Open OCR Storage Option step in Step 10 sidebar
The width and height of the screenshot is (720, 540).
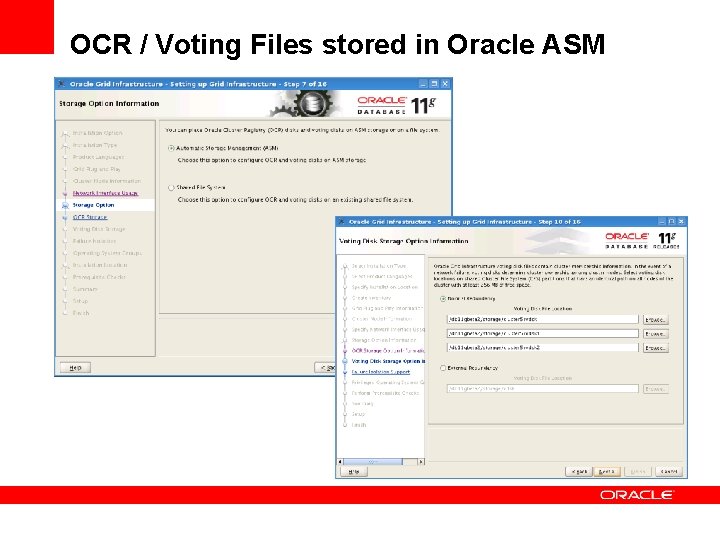click(388, 351)
